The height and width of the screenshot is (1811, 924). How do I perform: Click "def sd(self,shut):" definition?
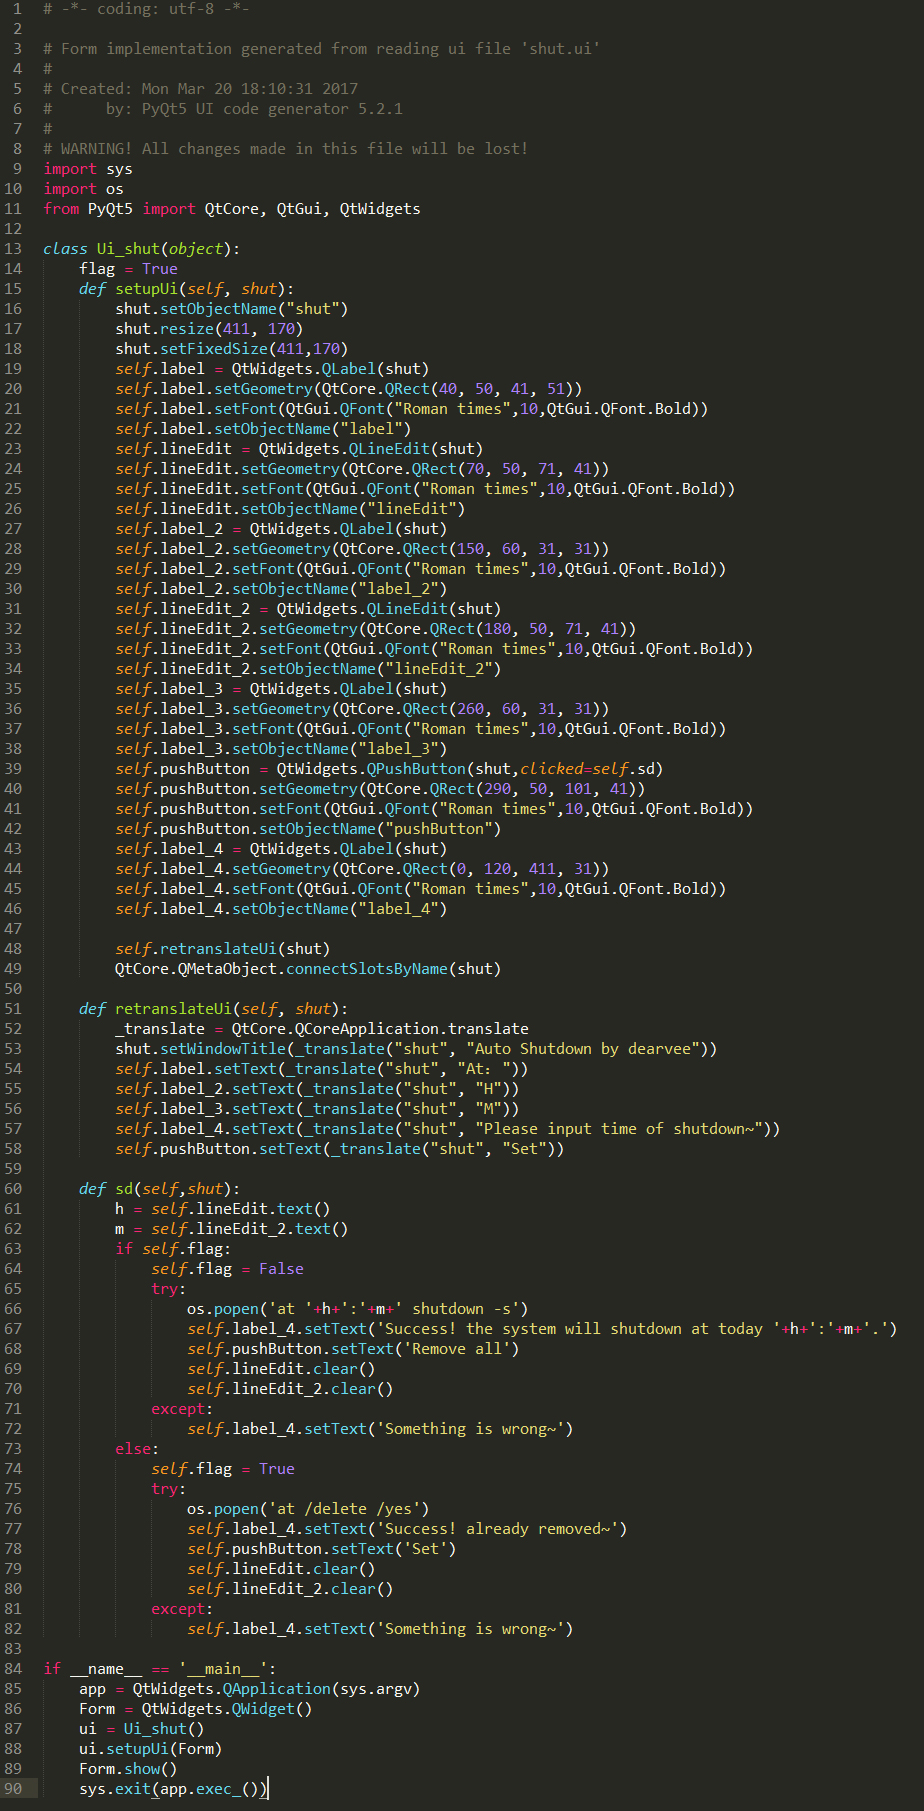(x=160, y=1189)
